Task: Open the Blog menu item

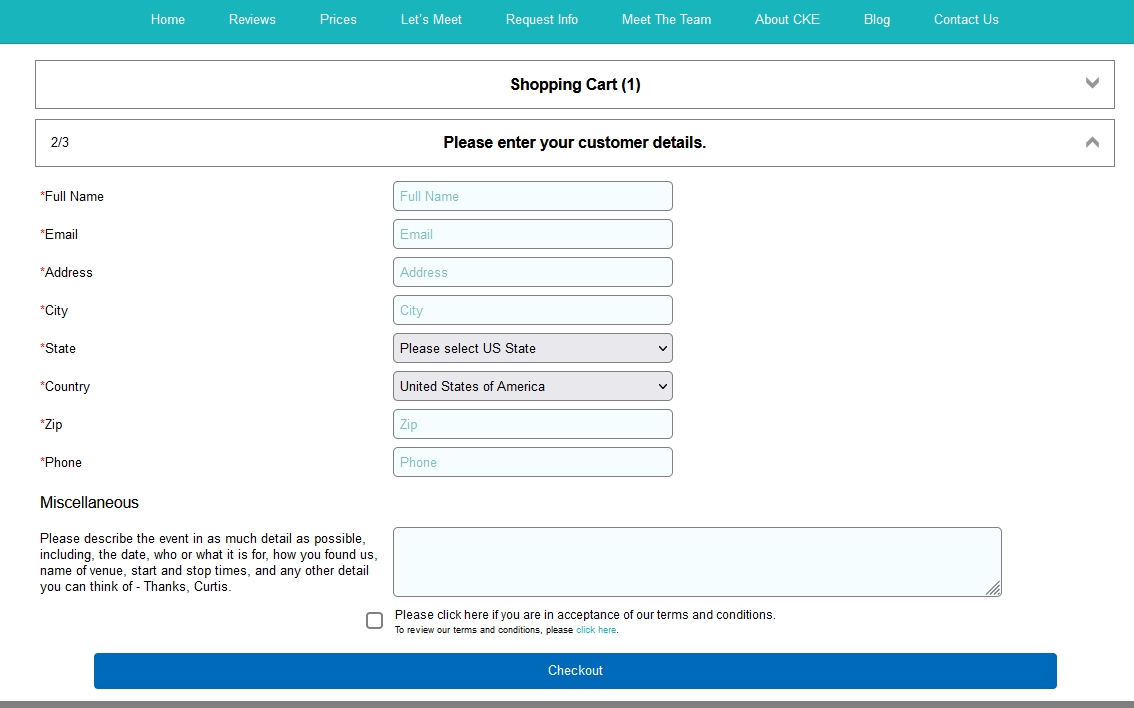Action: pyautogui.click(x=876, y=20)
